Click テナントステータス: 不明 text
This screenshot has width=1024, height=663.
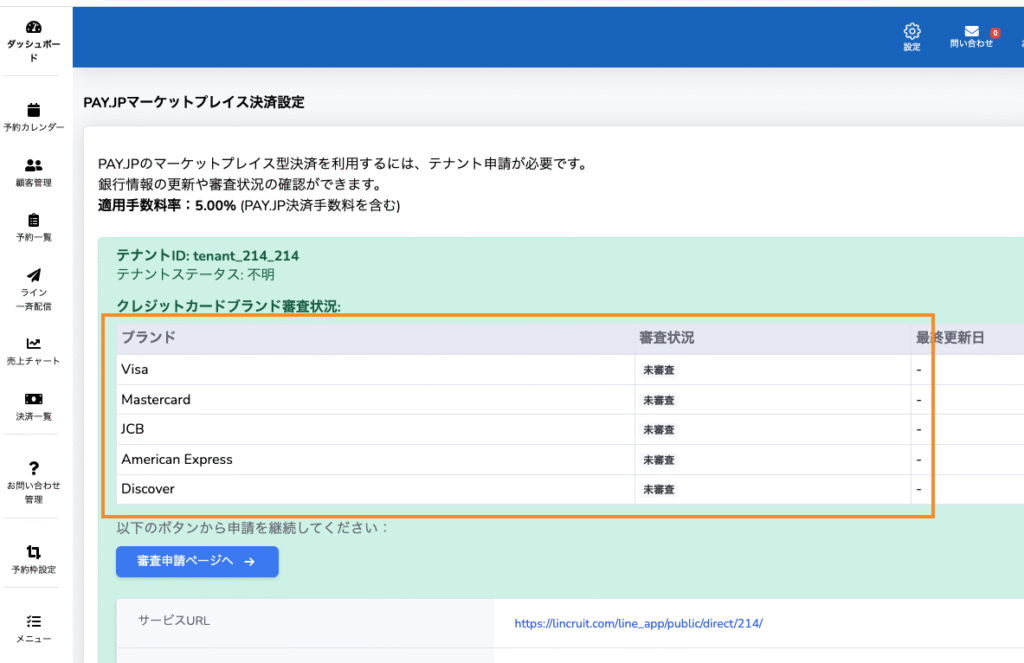pos(195,274)
